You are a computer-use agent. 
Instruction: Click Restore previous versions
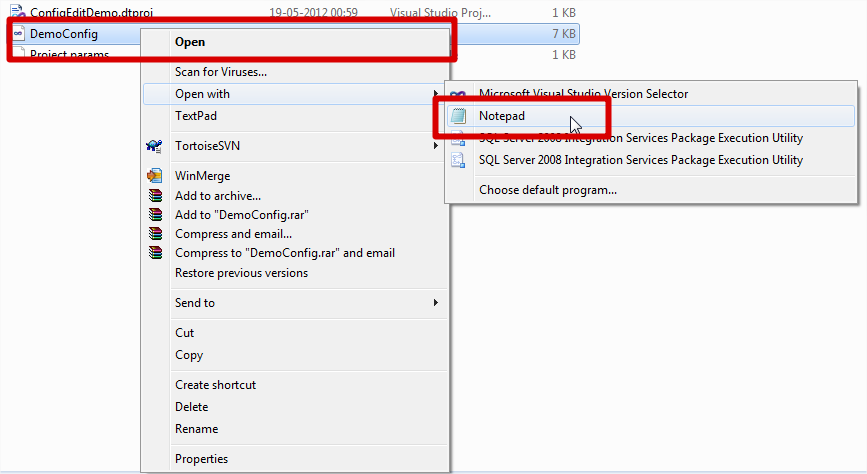(x=241, y=273)
